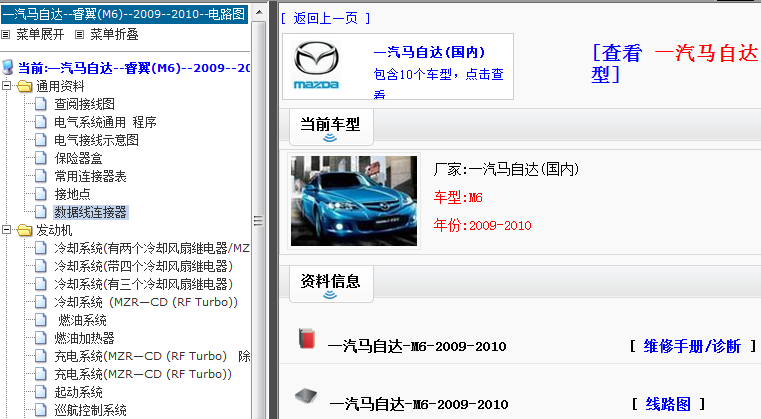
Task: Toggle the wave arrow under 资料信息
Action: pos(330,295)
